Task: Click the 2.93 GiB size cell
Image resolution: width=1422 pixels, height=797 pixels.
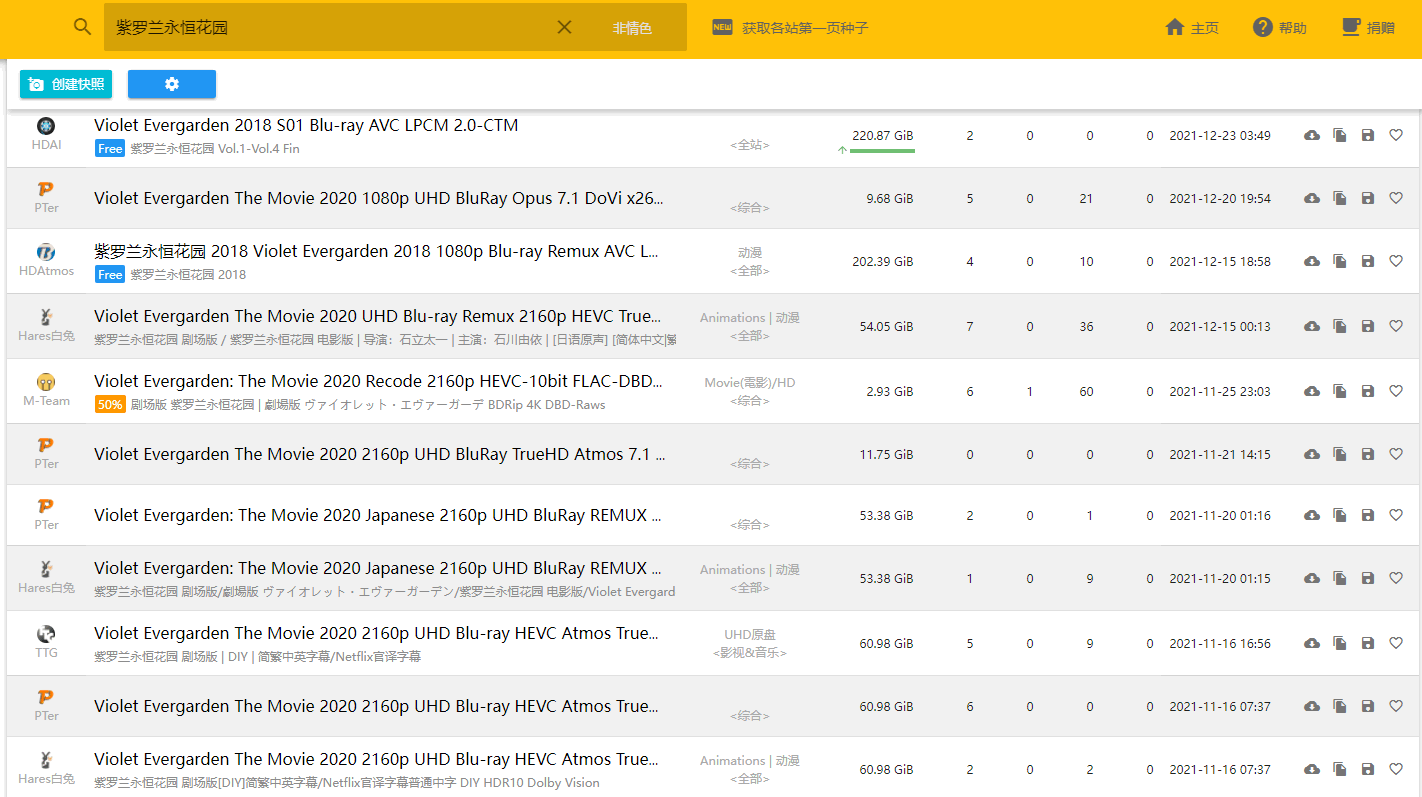Action: pyautogui.click(x=889, y=391)
